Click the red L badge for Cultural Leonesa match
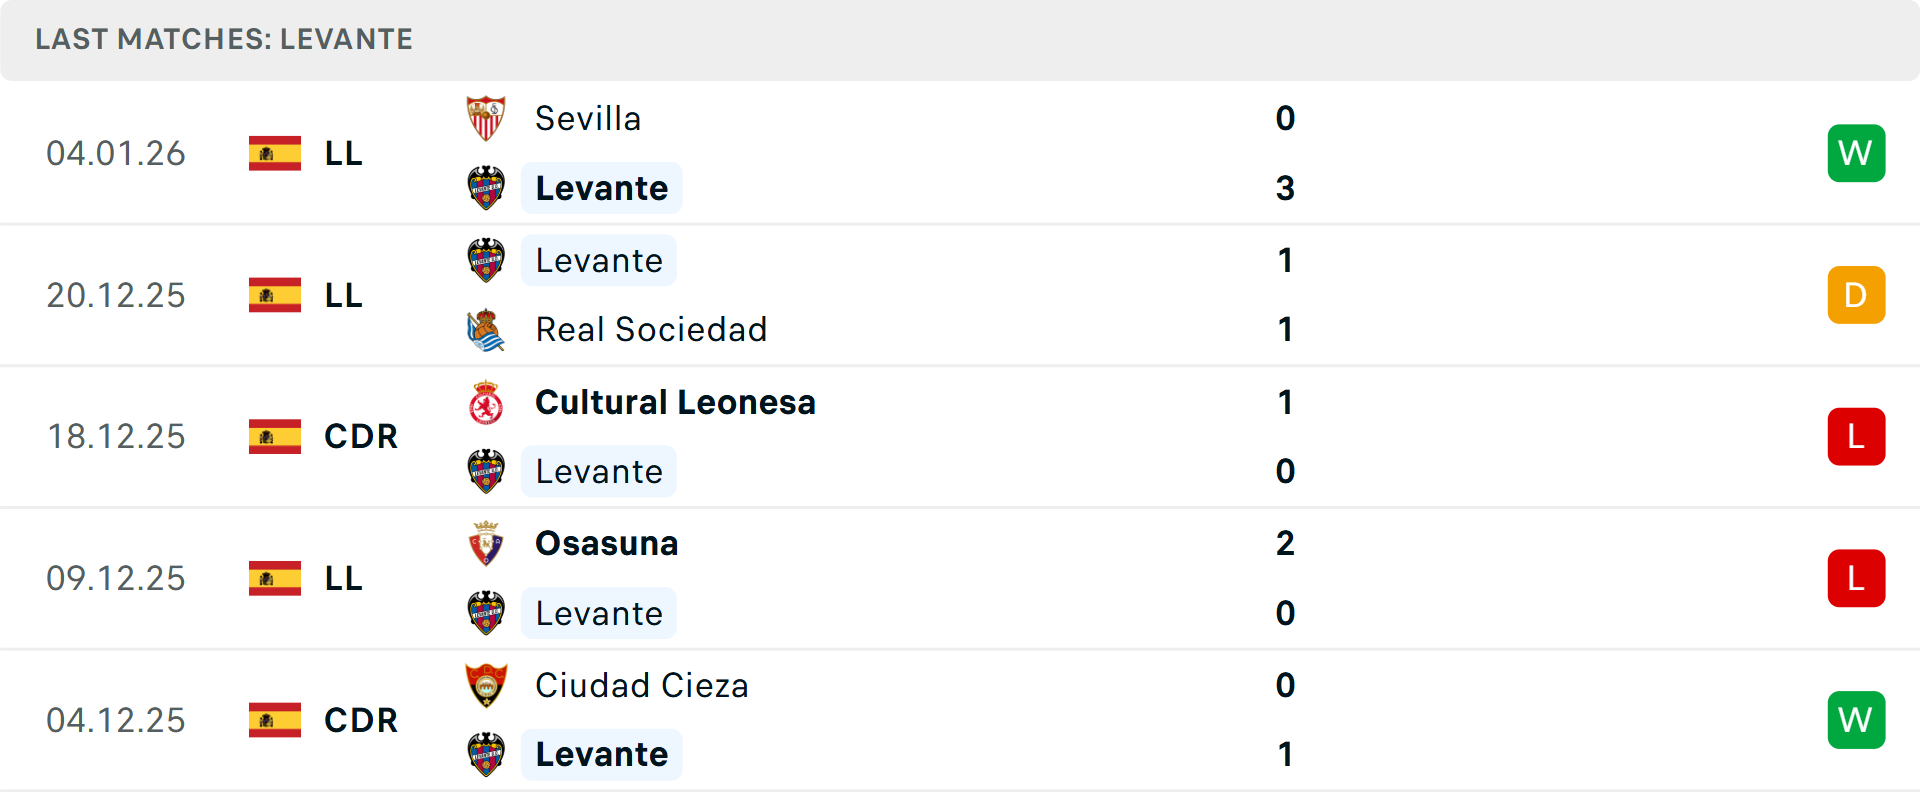This screenshot has height=792, width=1920. (x=1856, y=437)
